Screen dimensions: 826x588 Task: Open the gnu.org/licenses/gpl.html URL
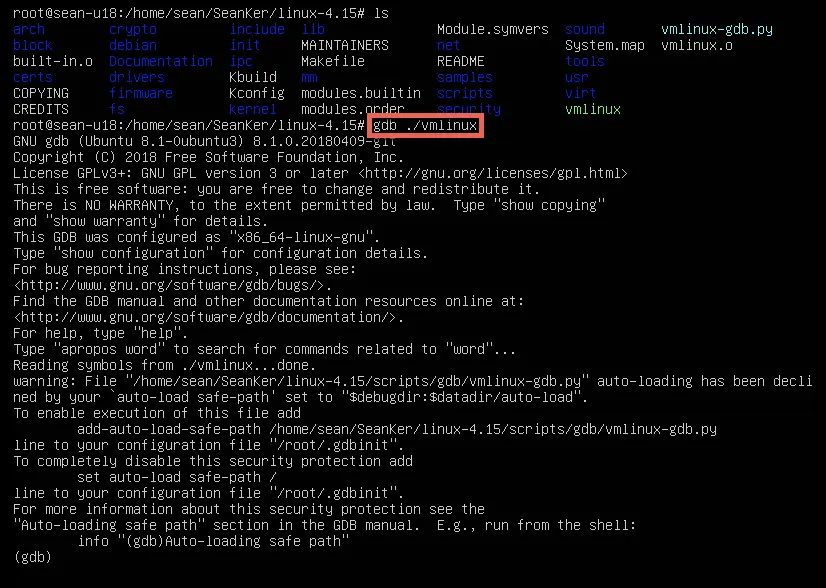(493, 173)
